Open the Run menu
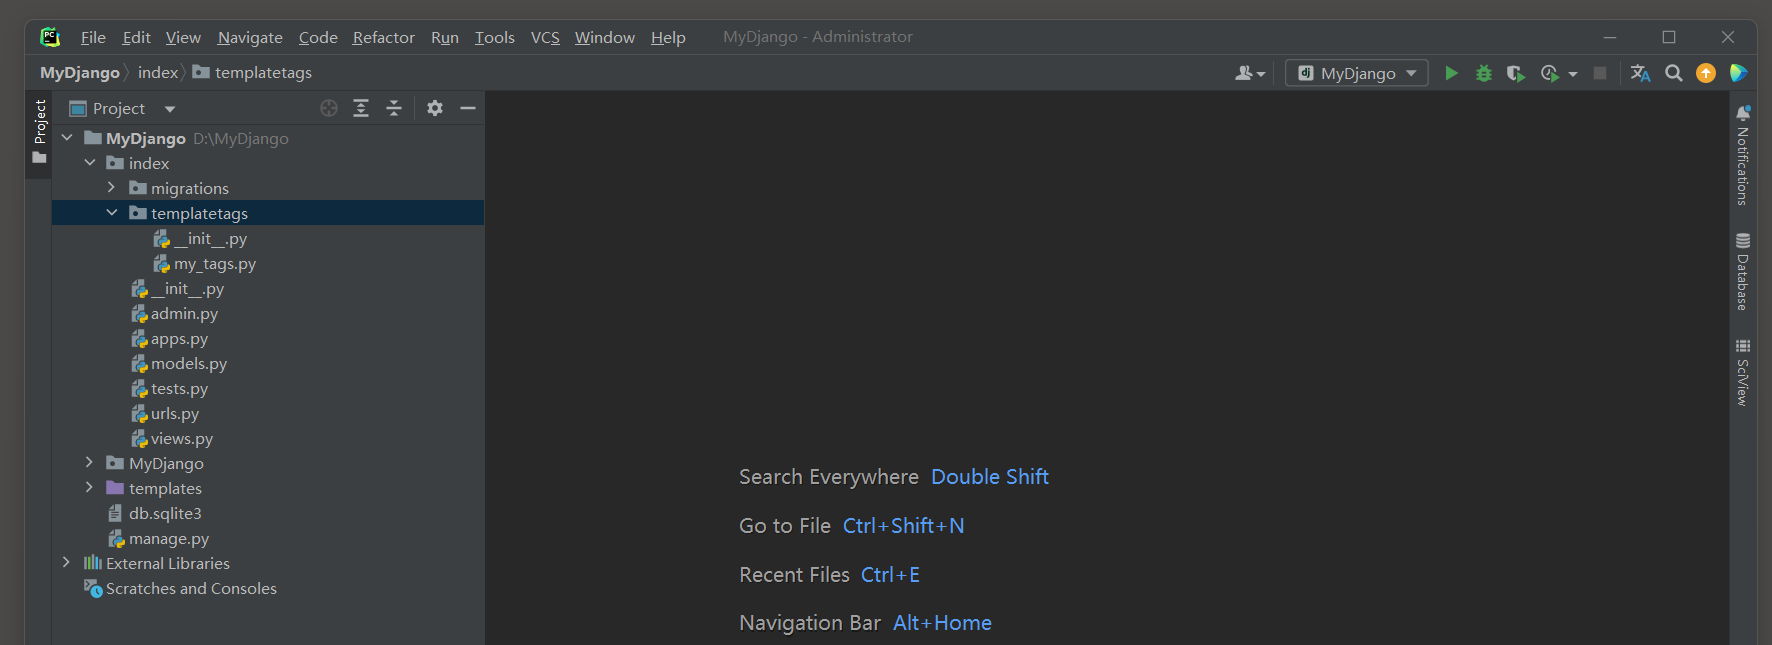Viewport: 1772px width, 645px height. [x=445, y=37]
